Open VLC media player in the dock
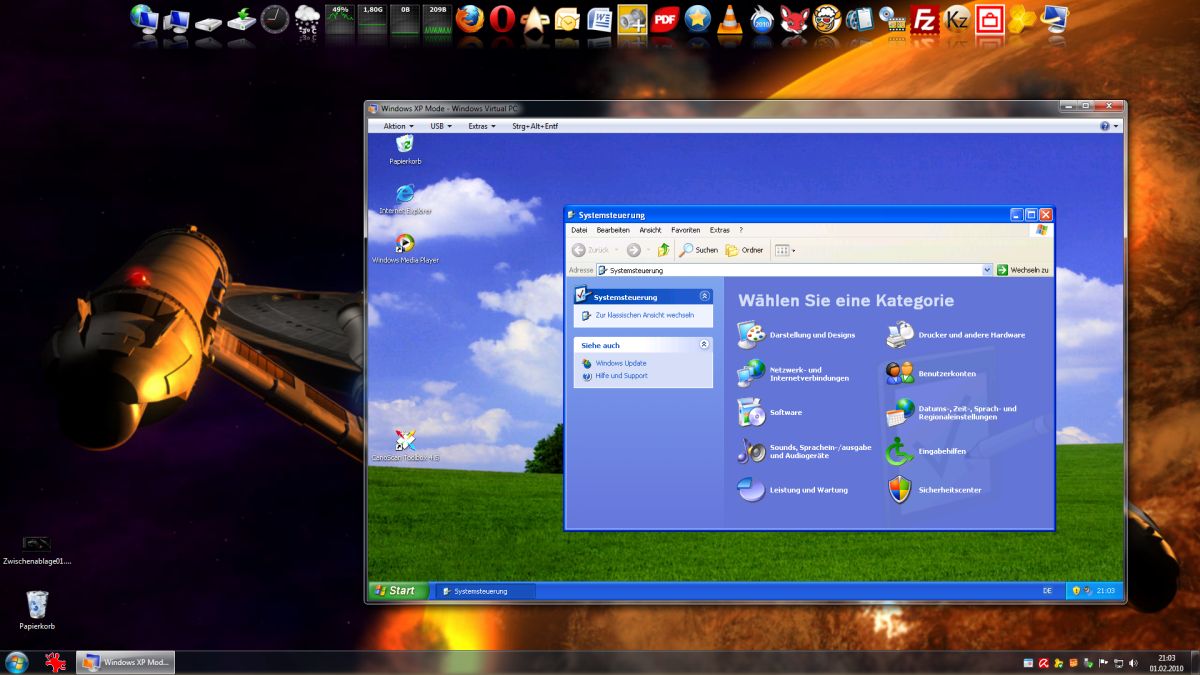This screenshot has width=1200, height=675. 730,18
